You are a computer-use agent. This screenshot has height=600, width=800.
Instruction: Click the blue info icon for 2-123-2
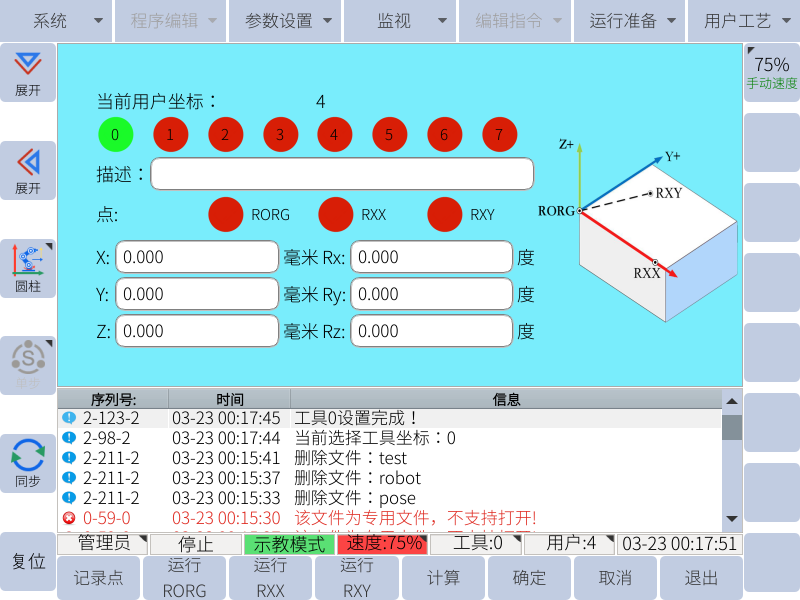click(69, 418)
